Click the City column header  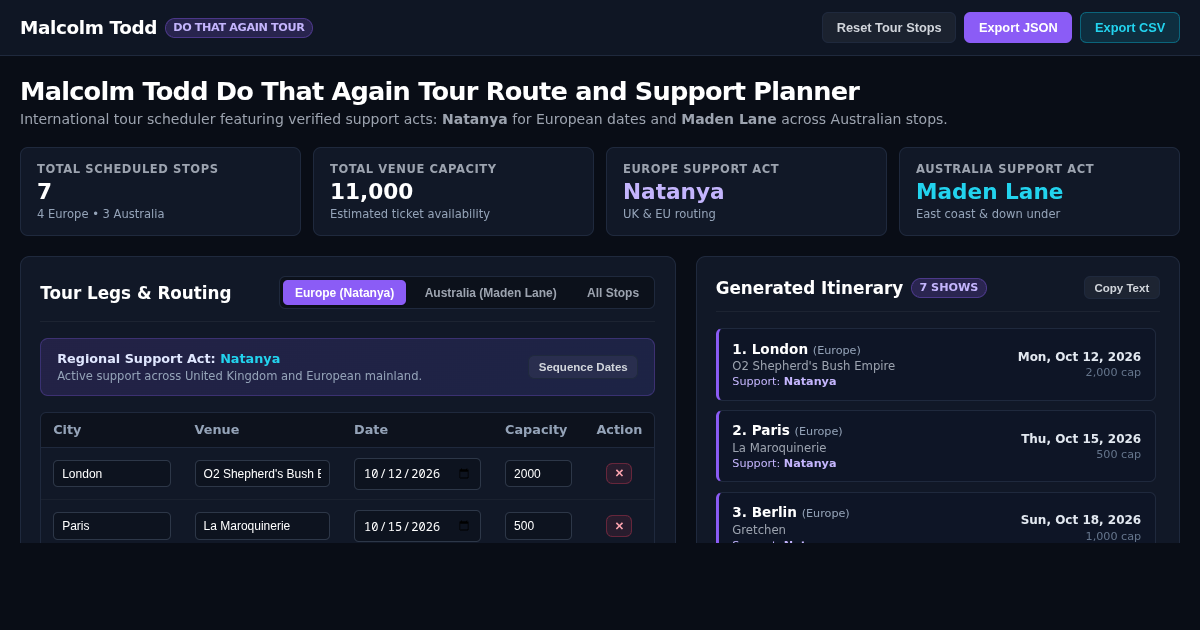pos(67,430)
